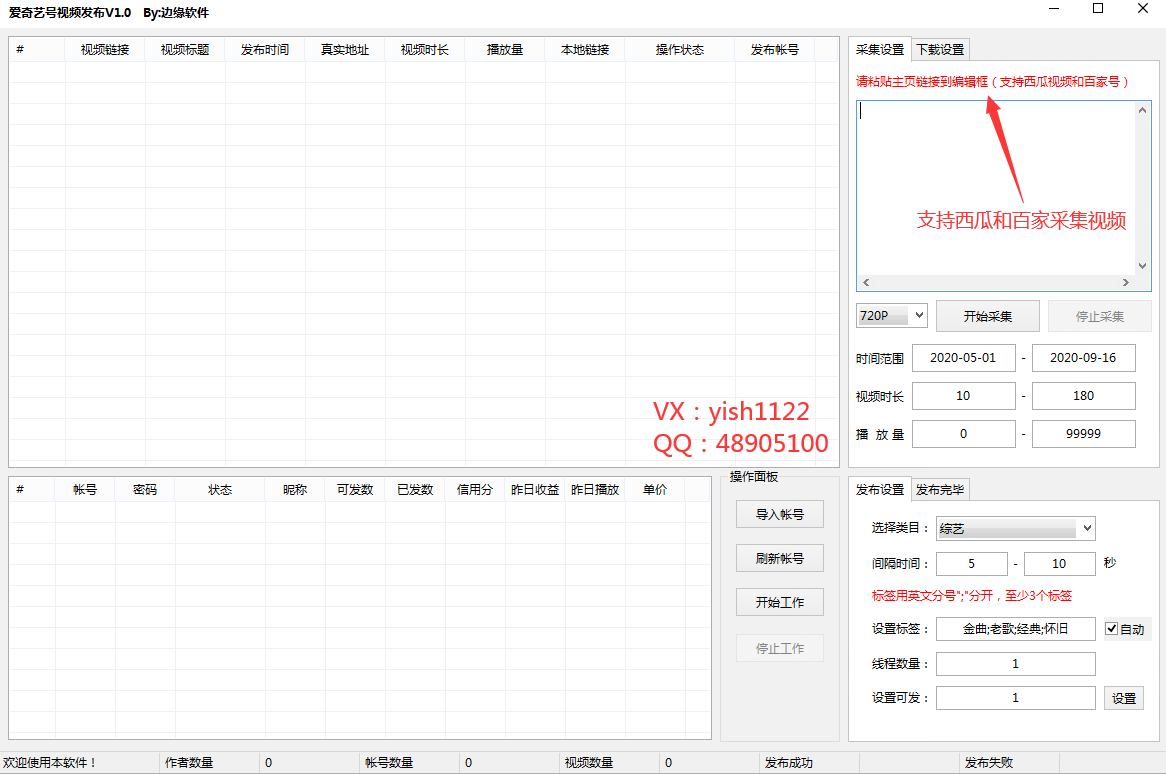
Task: Click the 设置 button beside 设置可发
Action: 1124,698
